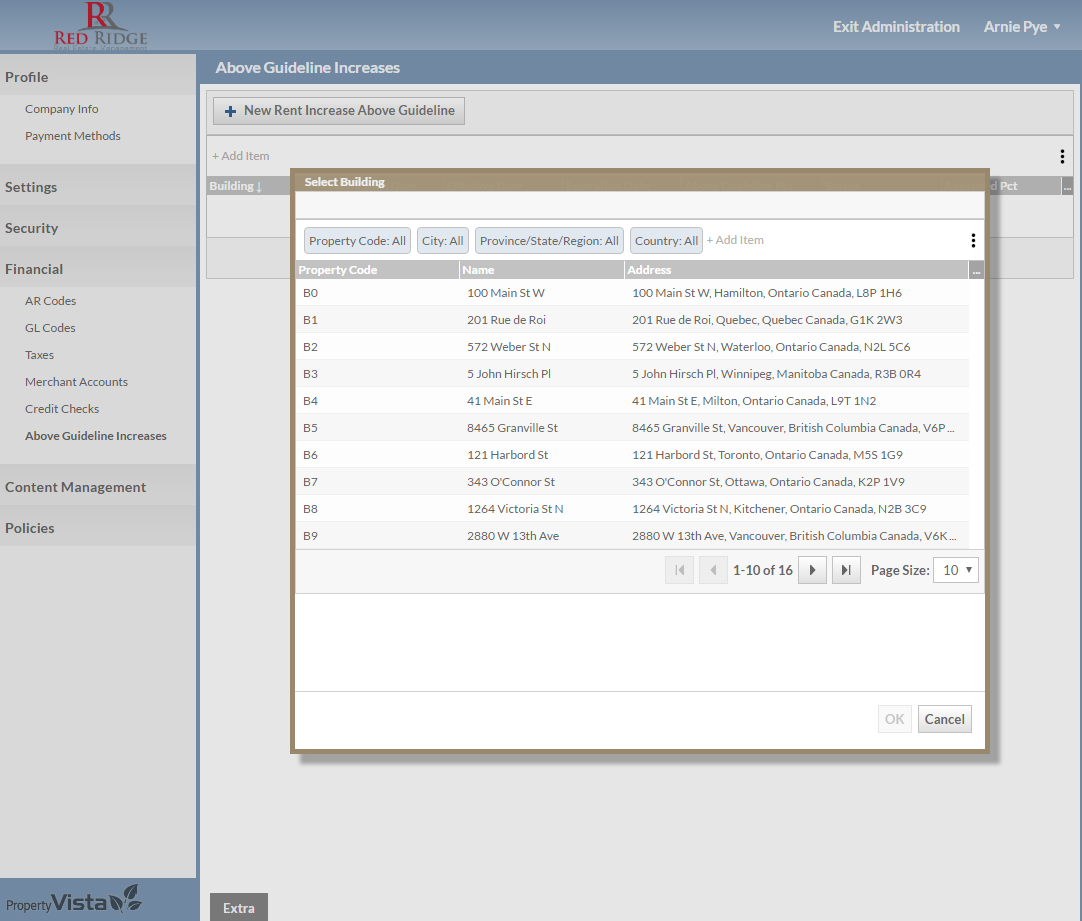
Task: Jump to last page of buildings
Action: click(x=846, y=570)
